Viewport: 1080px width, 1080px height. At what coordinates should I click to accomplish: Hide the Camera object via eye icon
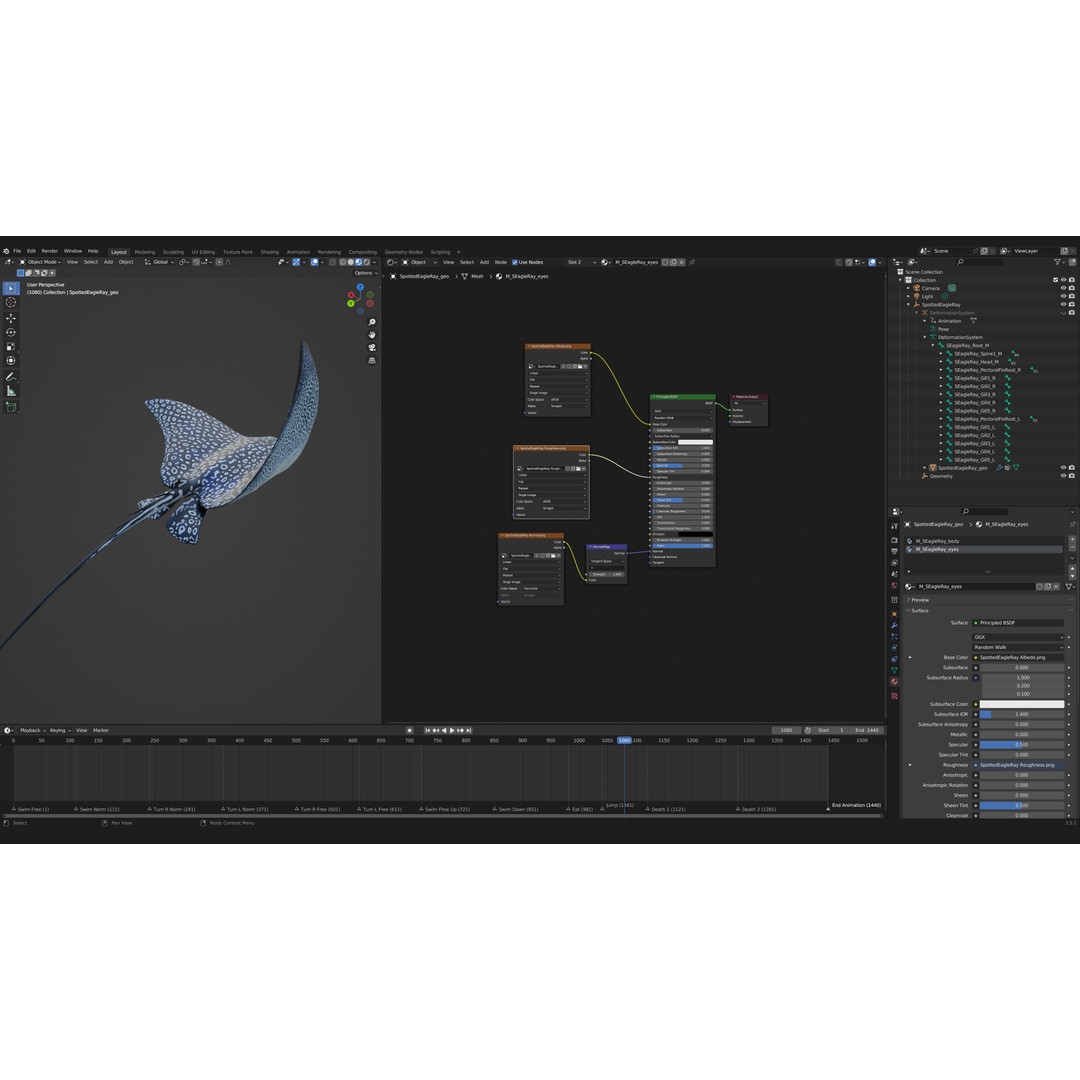click(1063, 288)
